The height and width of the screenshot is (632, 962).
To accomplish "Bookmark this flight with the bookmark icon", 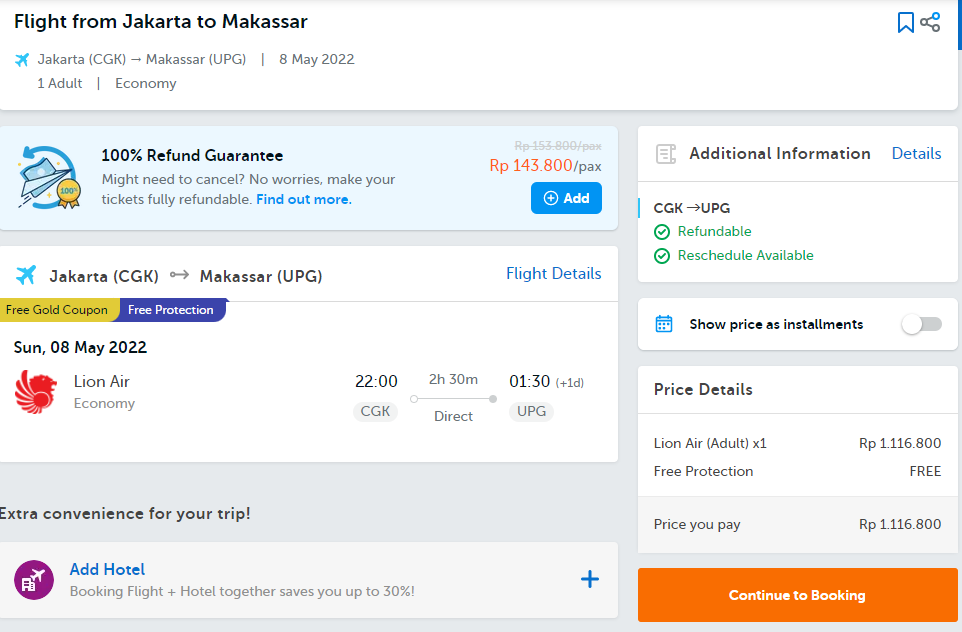I will click(906, 23).
